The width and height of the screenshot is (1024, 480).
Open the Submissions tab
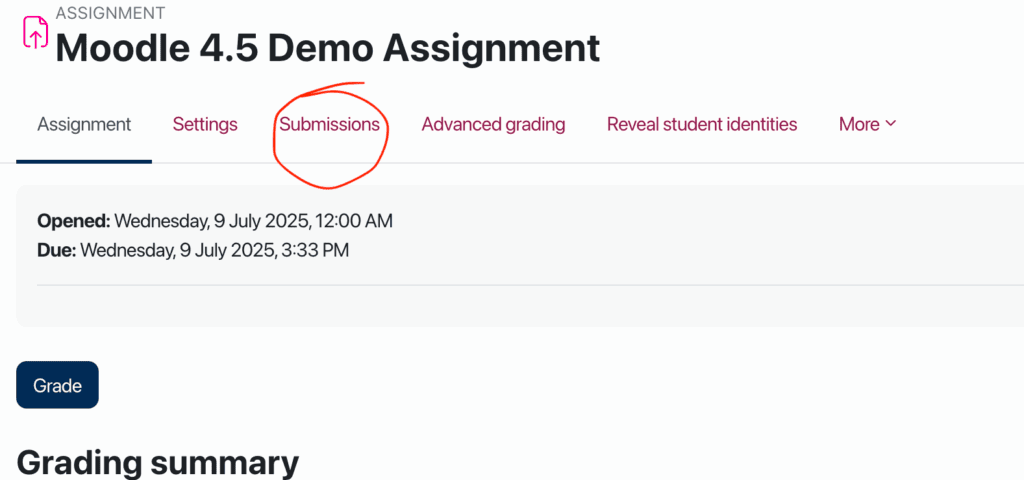(329, 125)
